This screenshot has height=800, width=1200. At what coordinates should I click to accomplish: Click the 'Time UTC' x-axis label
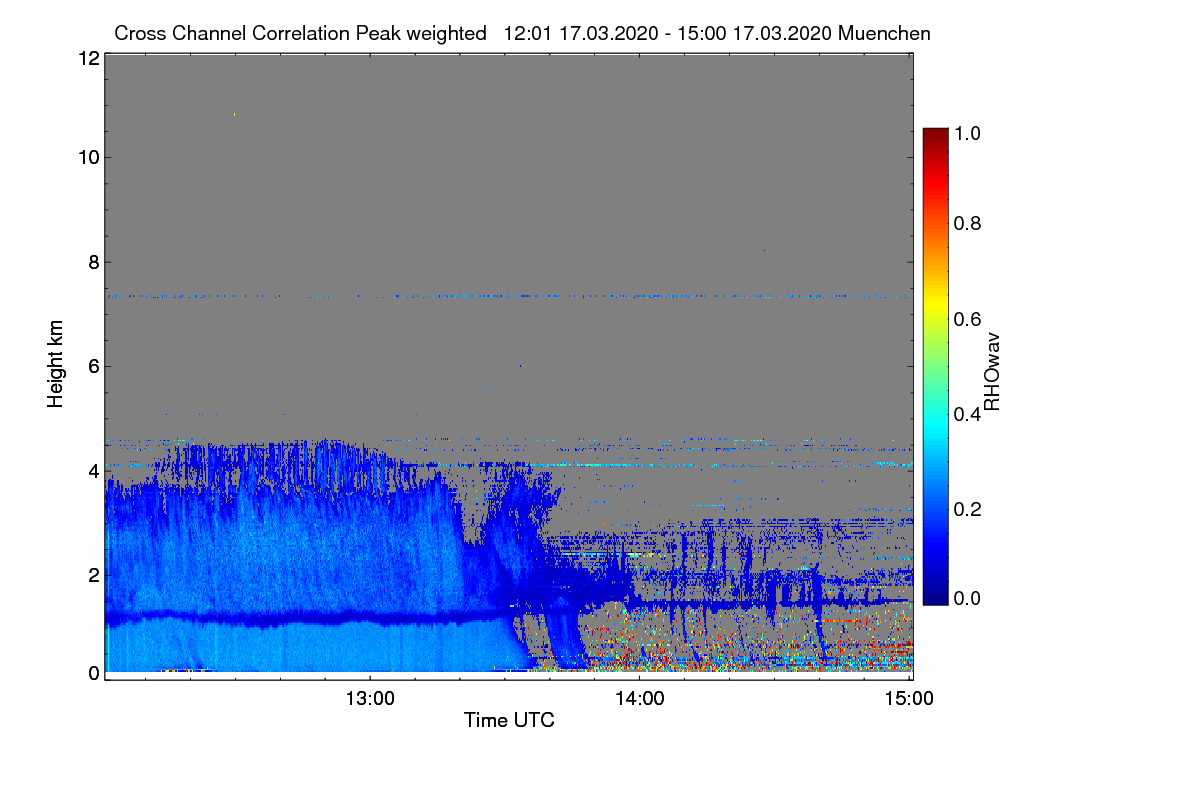(509, 720)
